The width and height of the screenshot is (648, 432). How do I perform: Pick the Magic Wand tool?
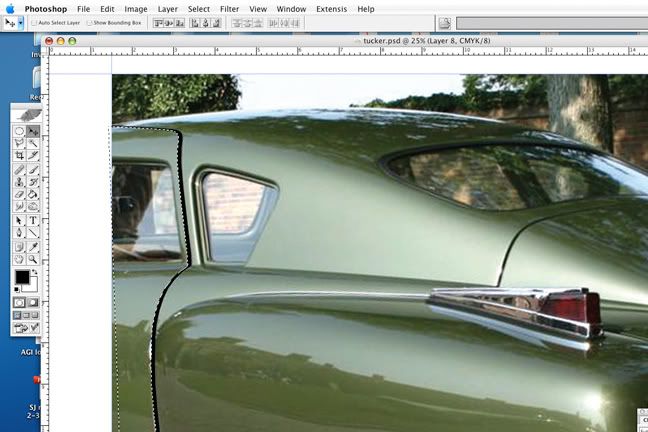pyautogui.click(x=33, y=143)
